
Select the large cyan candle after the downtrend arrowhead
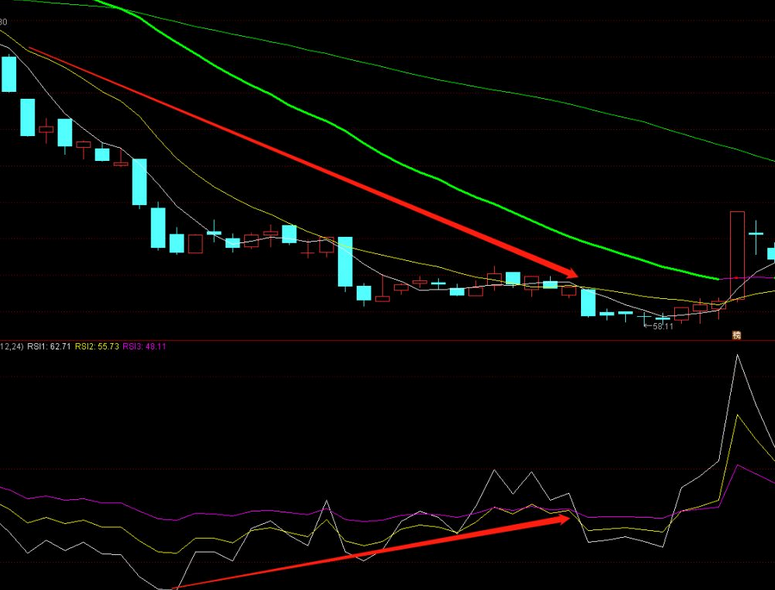588,302
